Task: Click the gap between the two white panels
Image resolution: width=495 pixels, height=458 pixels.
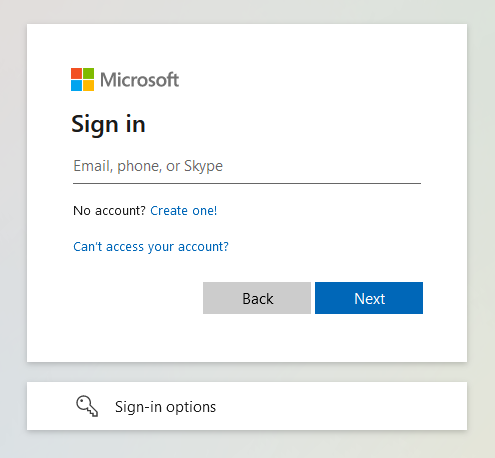Action: point(247,372)
